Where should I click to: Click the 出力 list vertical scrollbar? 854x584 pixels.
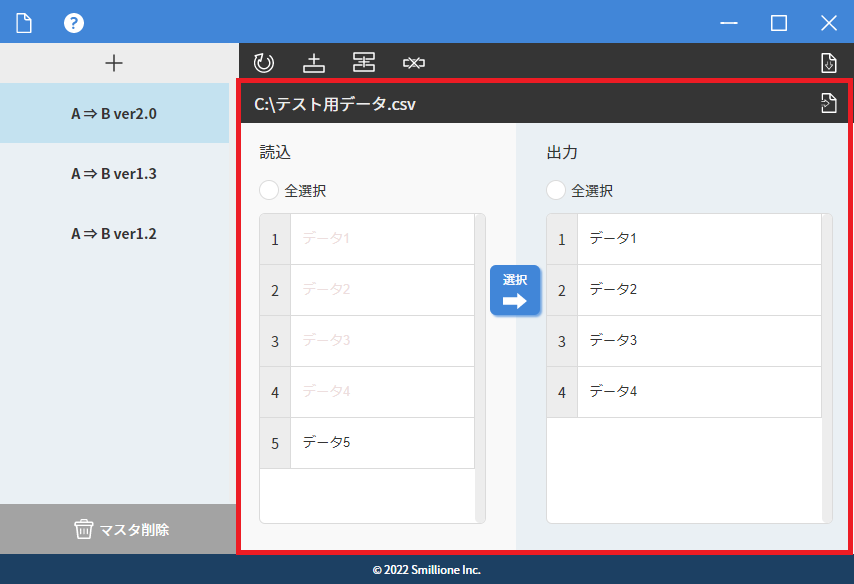click(826, 367)
